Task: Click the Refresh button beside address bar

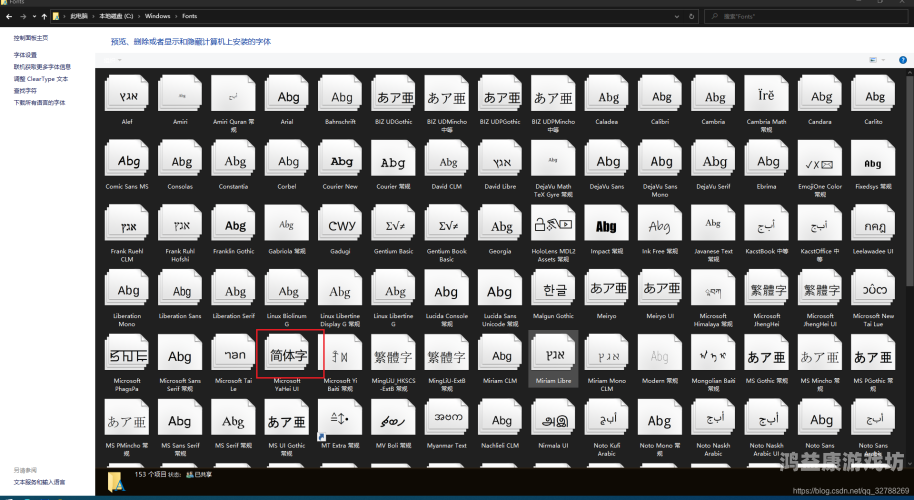Action: tap(692, 16)
